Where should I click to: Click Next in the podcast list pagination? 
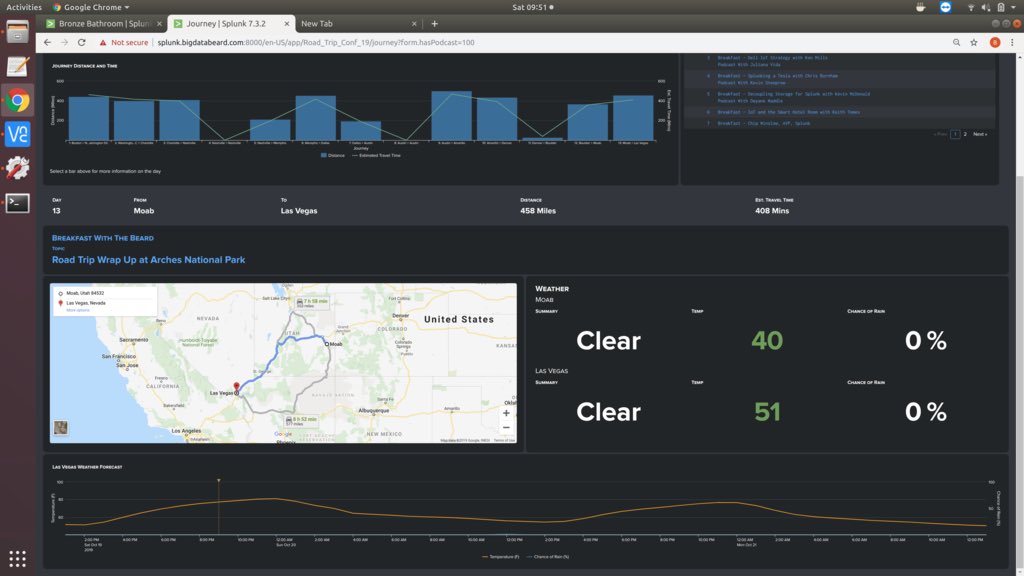980,135
